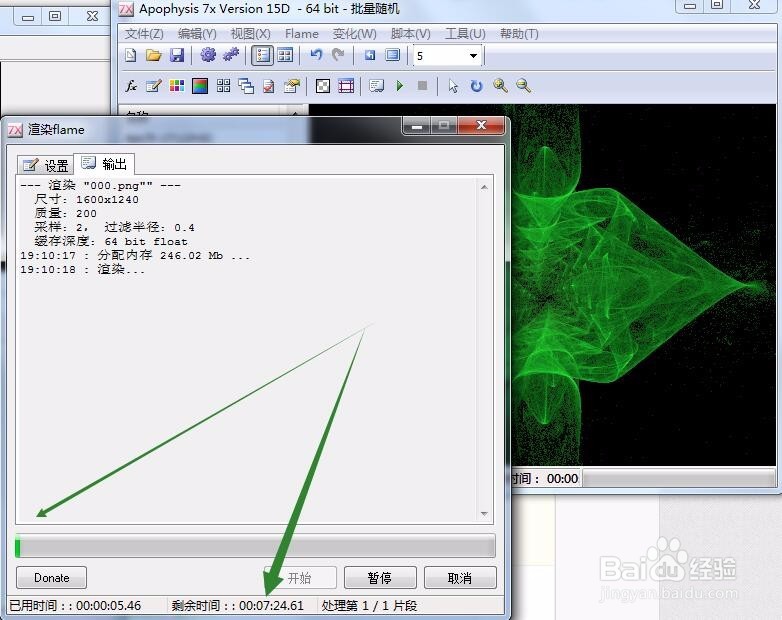Open the 帮助(T) menu
782x620 pixels.
pos(519,33)
